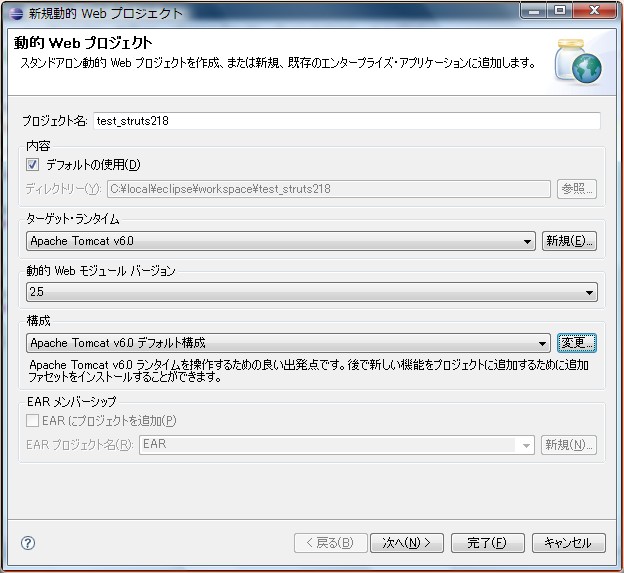Click the 新規(E) button beside target runtime
Screen dimensions: 624x573
[569, 241]
